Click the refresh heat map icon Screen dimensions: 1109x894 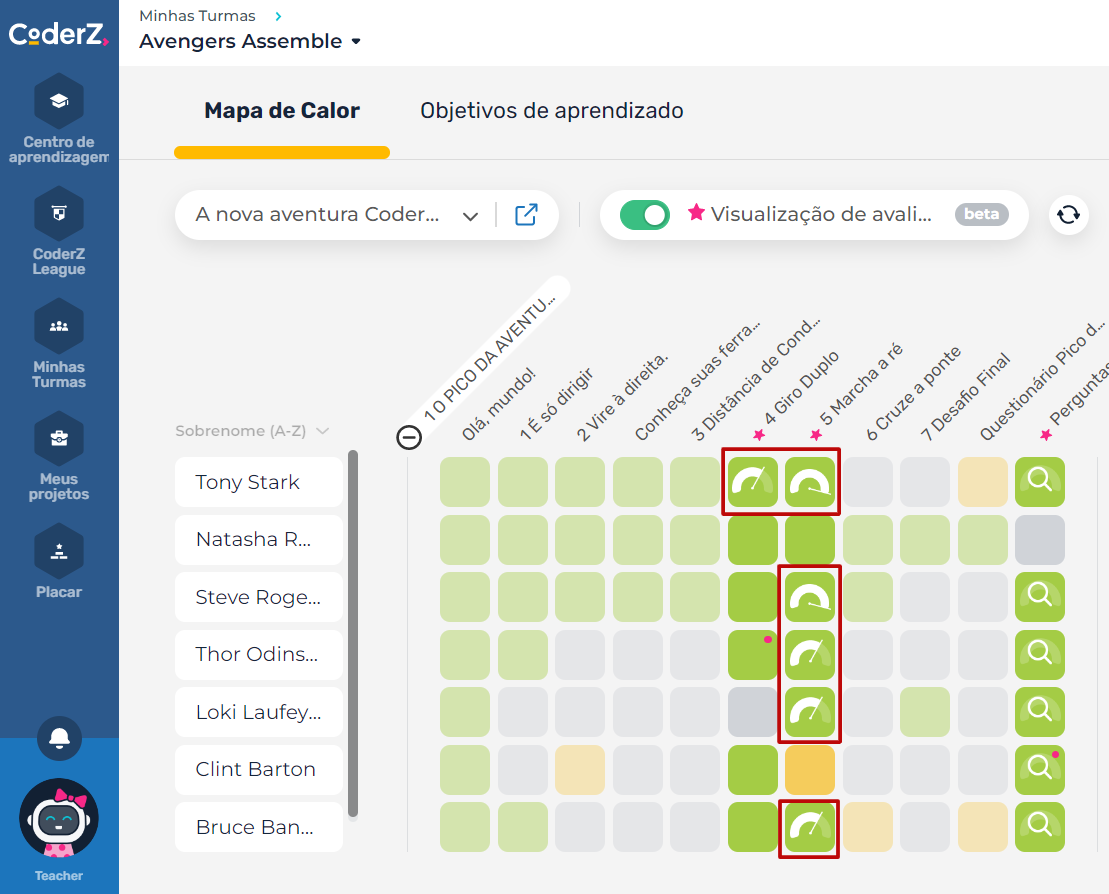(x=1068, y=215)
